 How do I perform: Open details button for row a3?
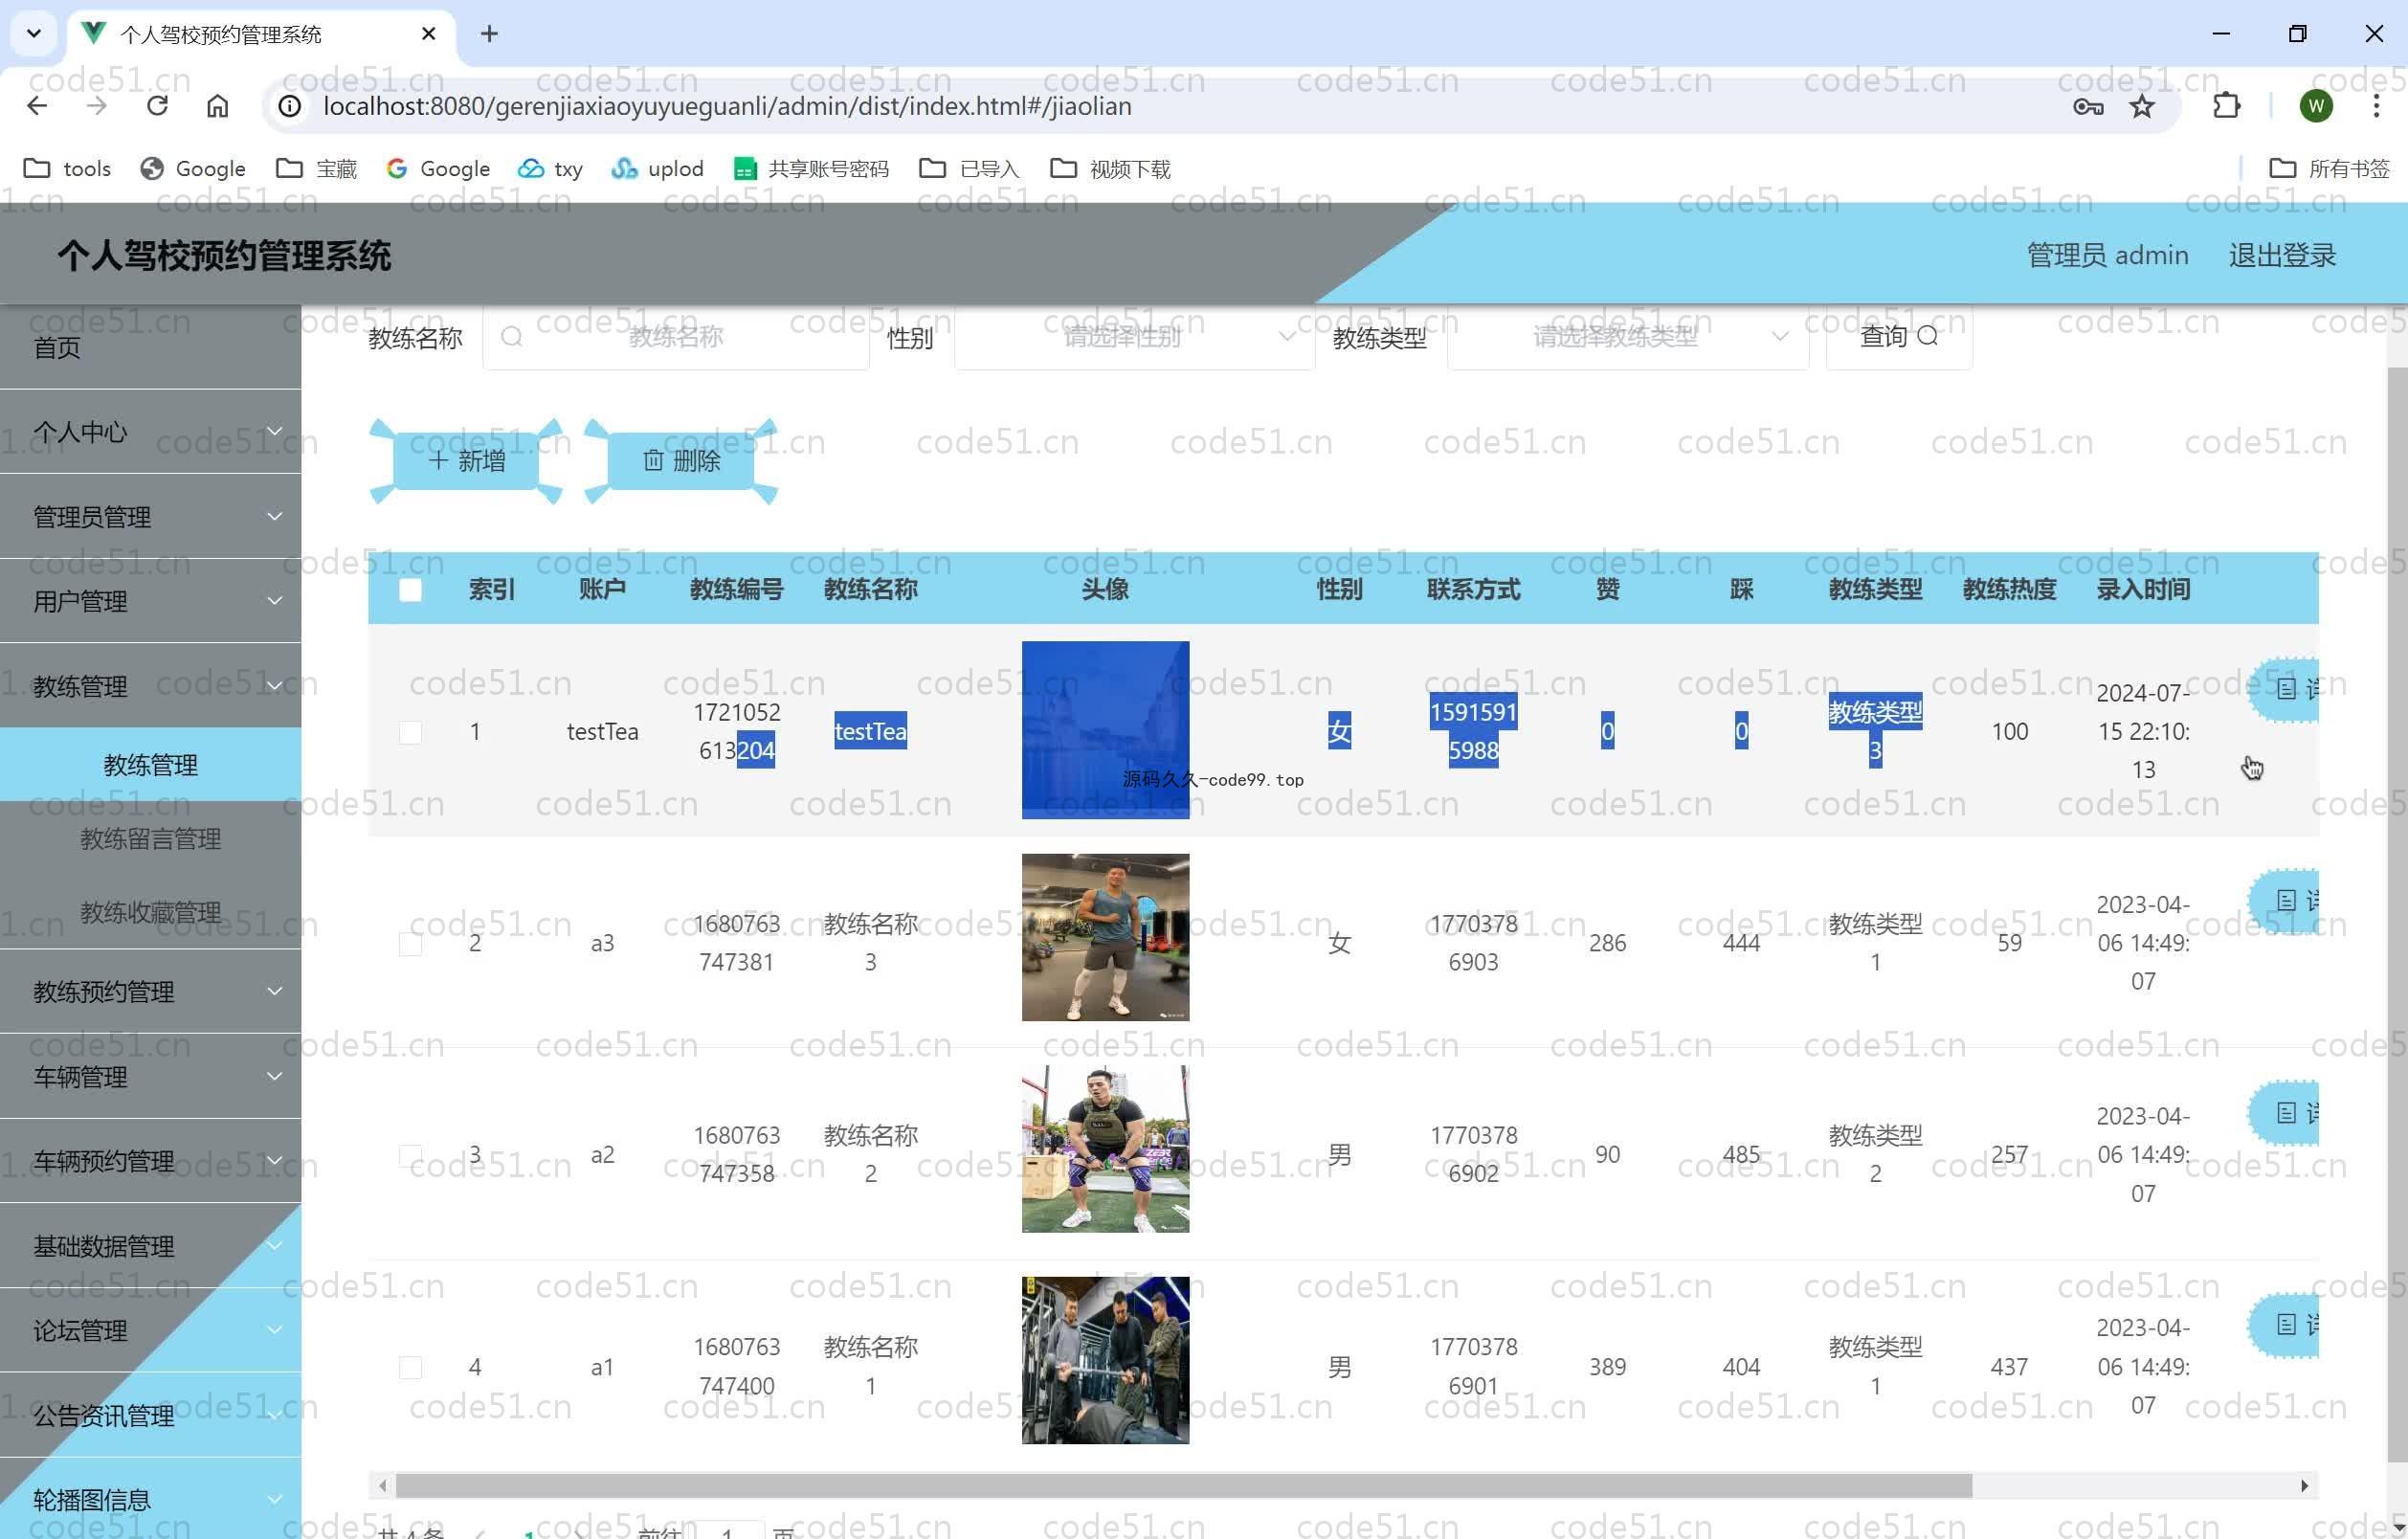click(x=2285, y=901)
